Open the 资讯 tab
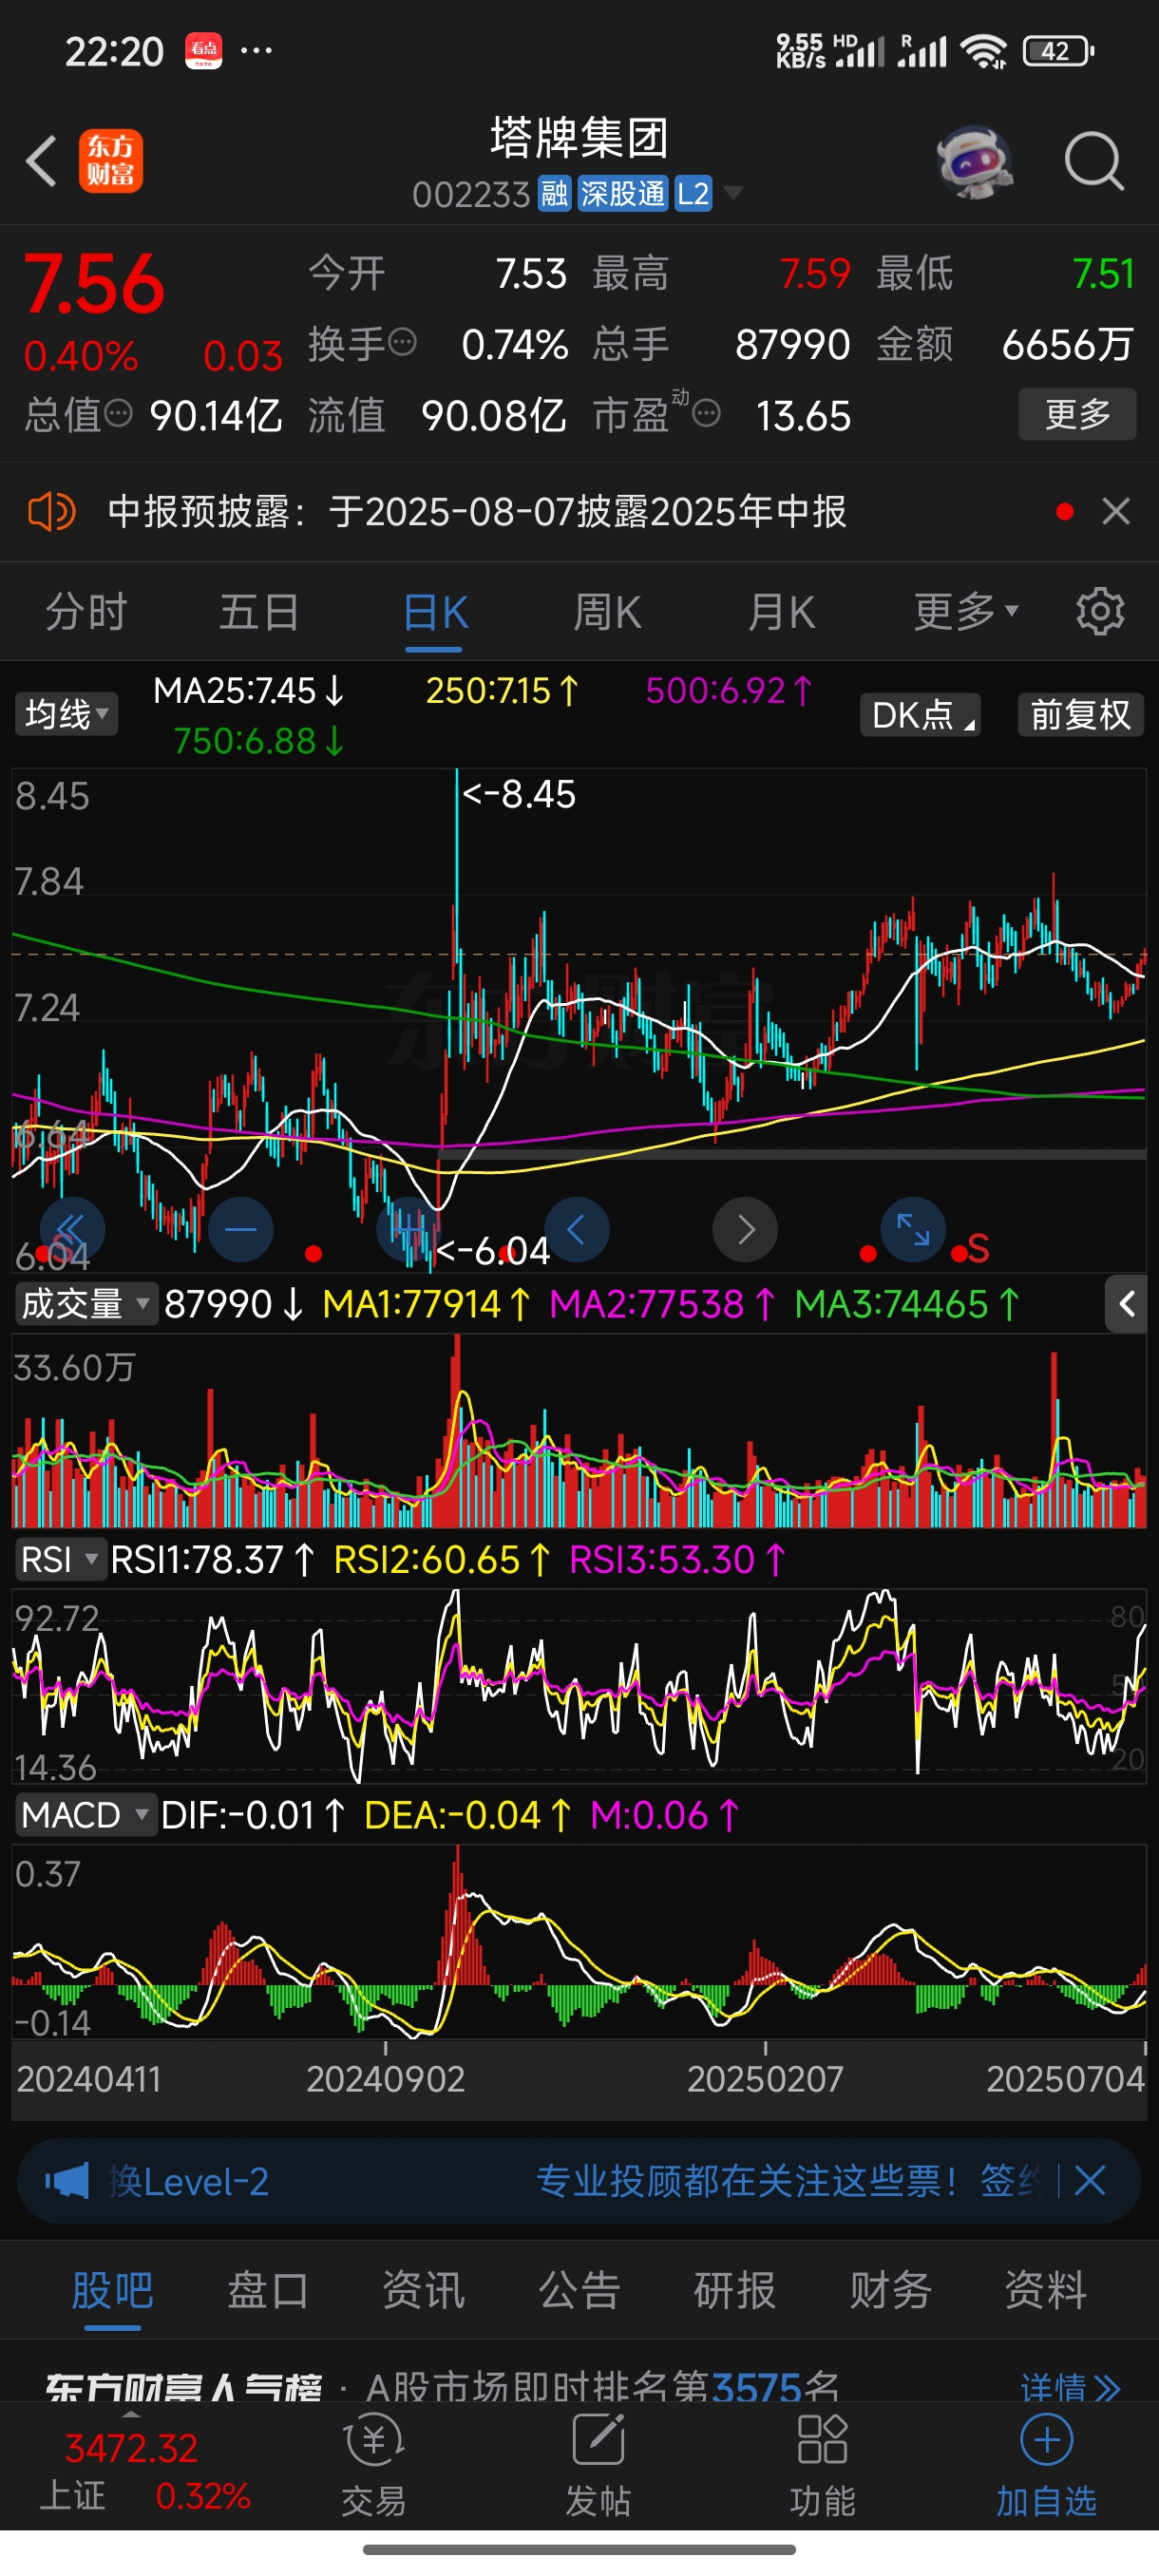Viewport: 1159px width, 2576px height. pyautogui.click(x=423, y=2289)
